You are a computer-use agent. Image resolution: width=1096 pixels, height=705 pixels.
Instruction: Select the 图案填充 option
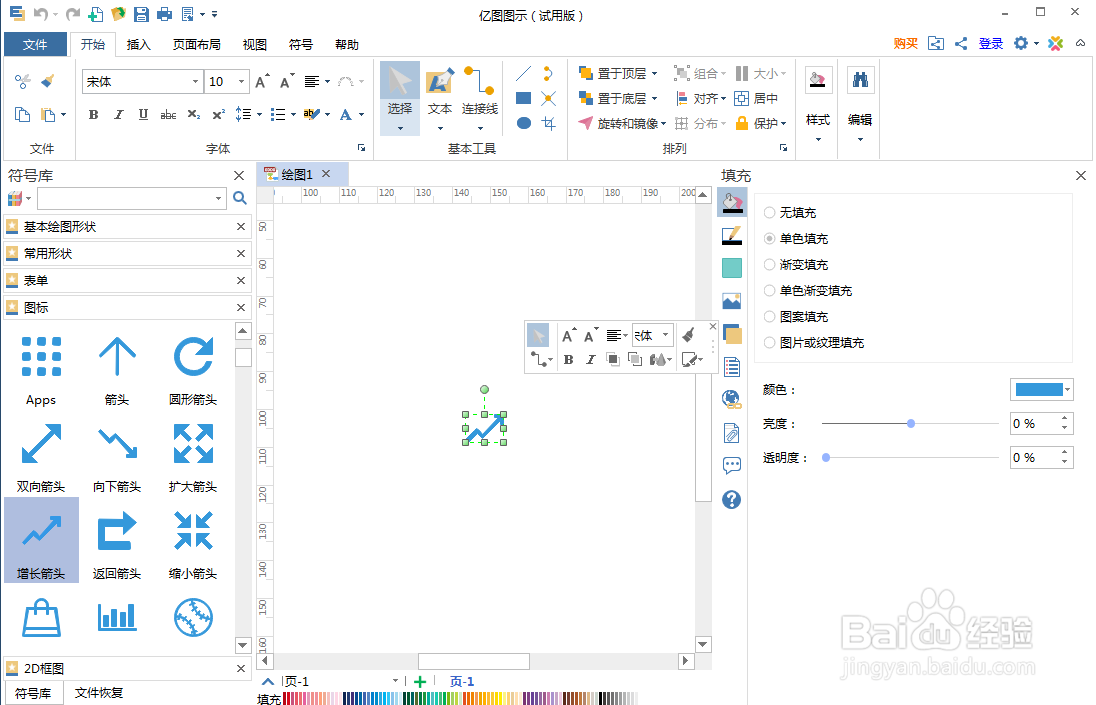(768, 316)
